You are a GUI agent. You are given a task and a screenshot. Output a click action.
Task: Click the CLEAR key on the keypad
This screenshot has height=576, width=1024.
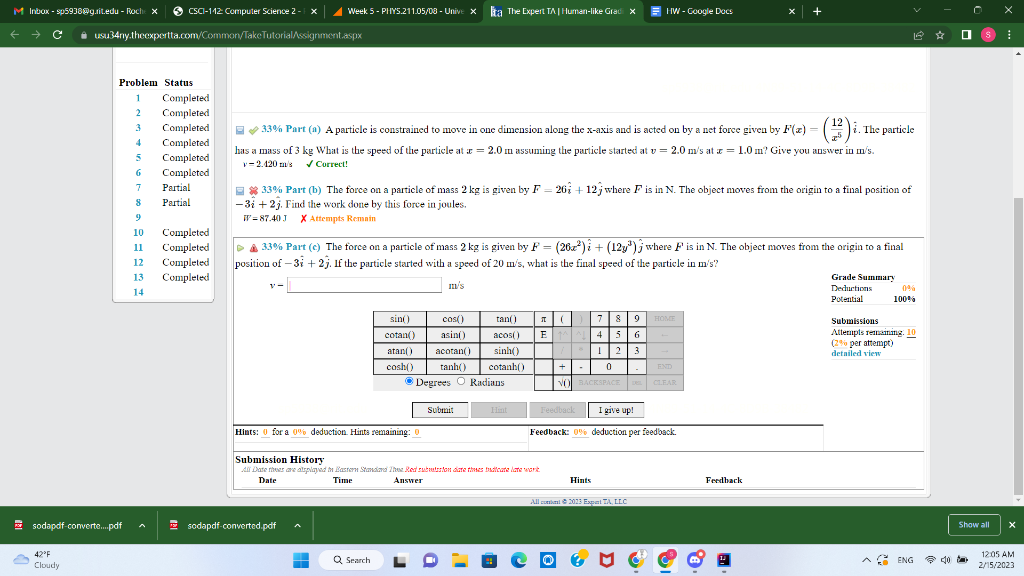coord(665,382)
